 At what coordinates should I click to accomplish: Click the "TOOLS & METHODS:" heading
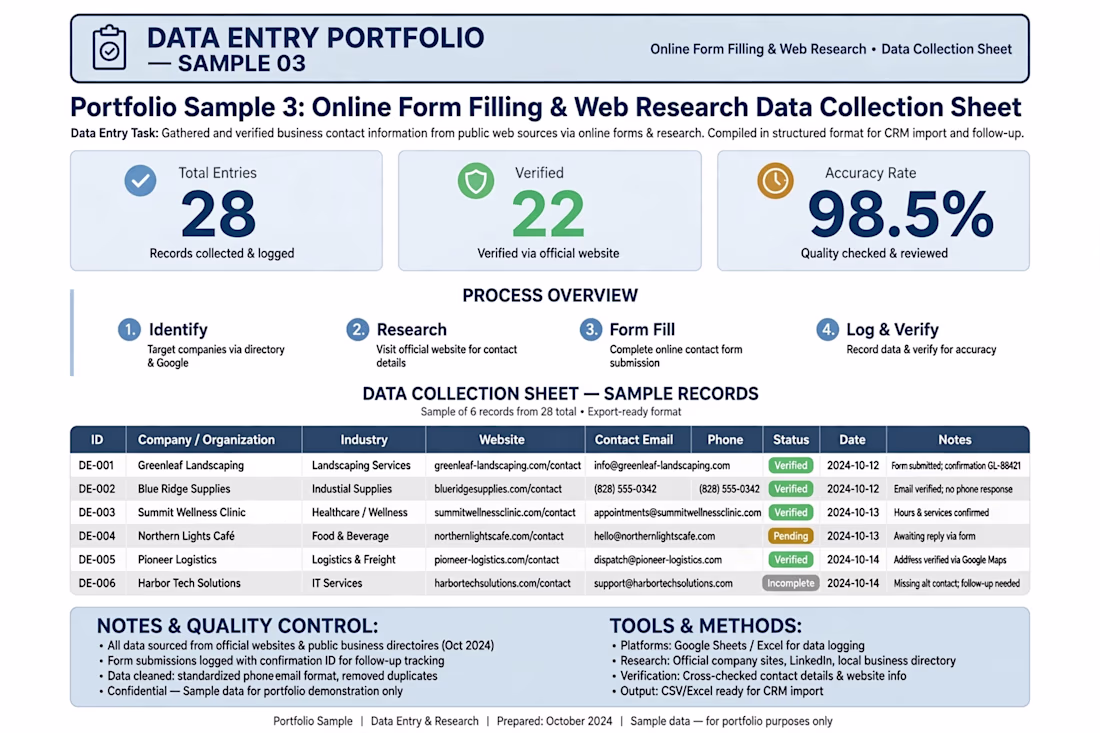point(705,626)
